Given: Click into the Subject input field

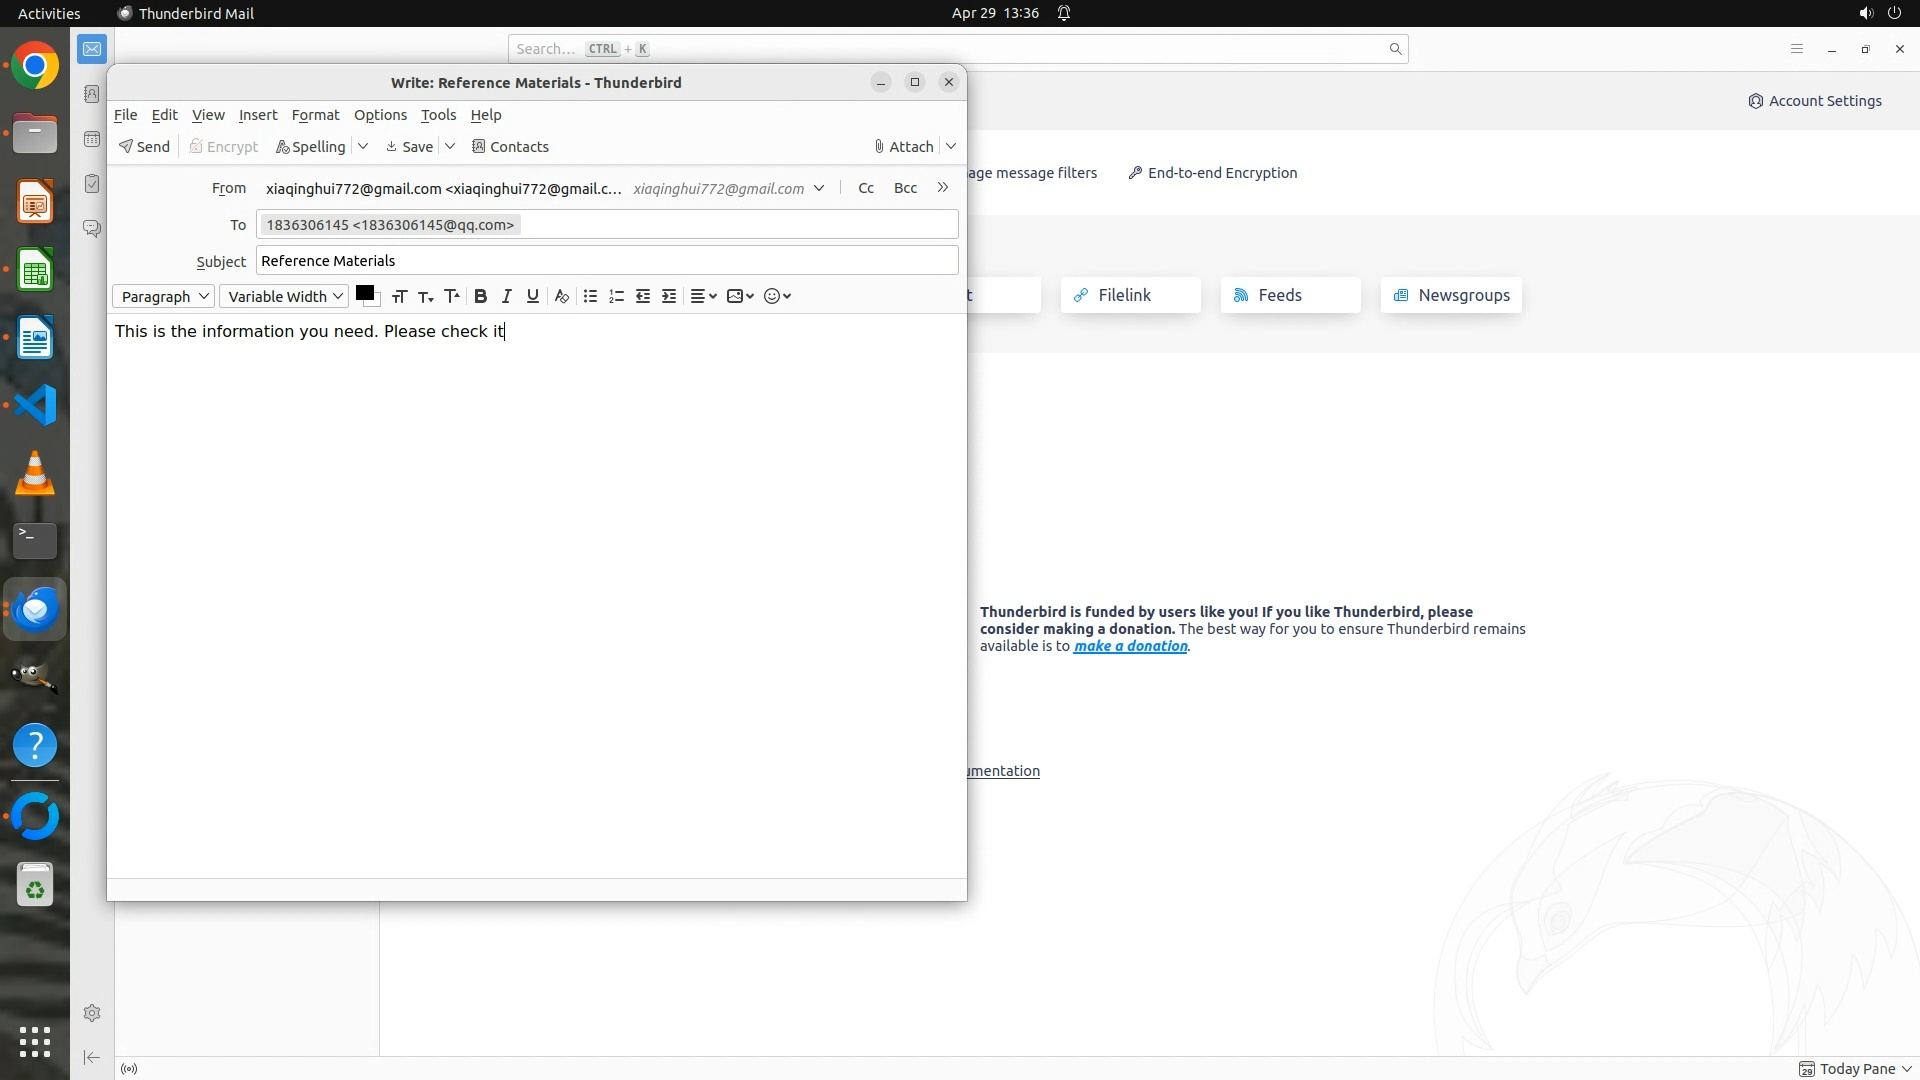Looking at the screenshot, I should coord(606,261).
